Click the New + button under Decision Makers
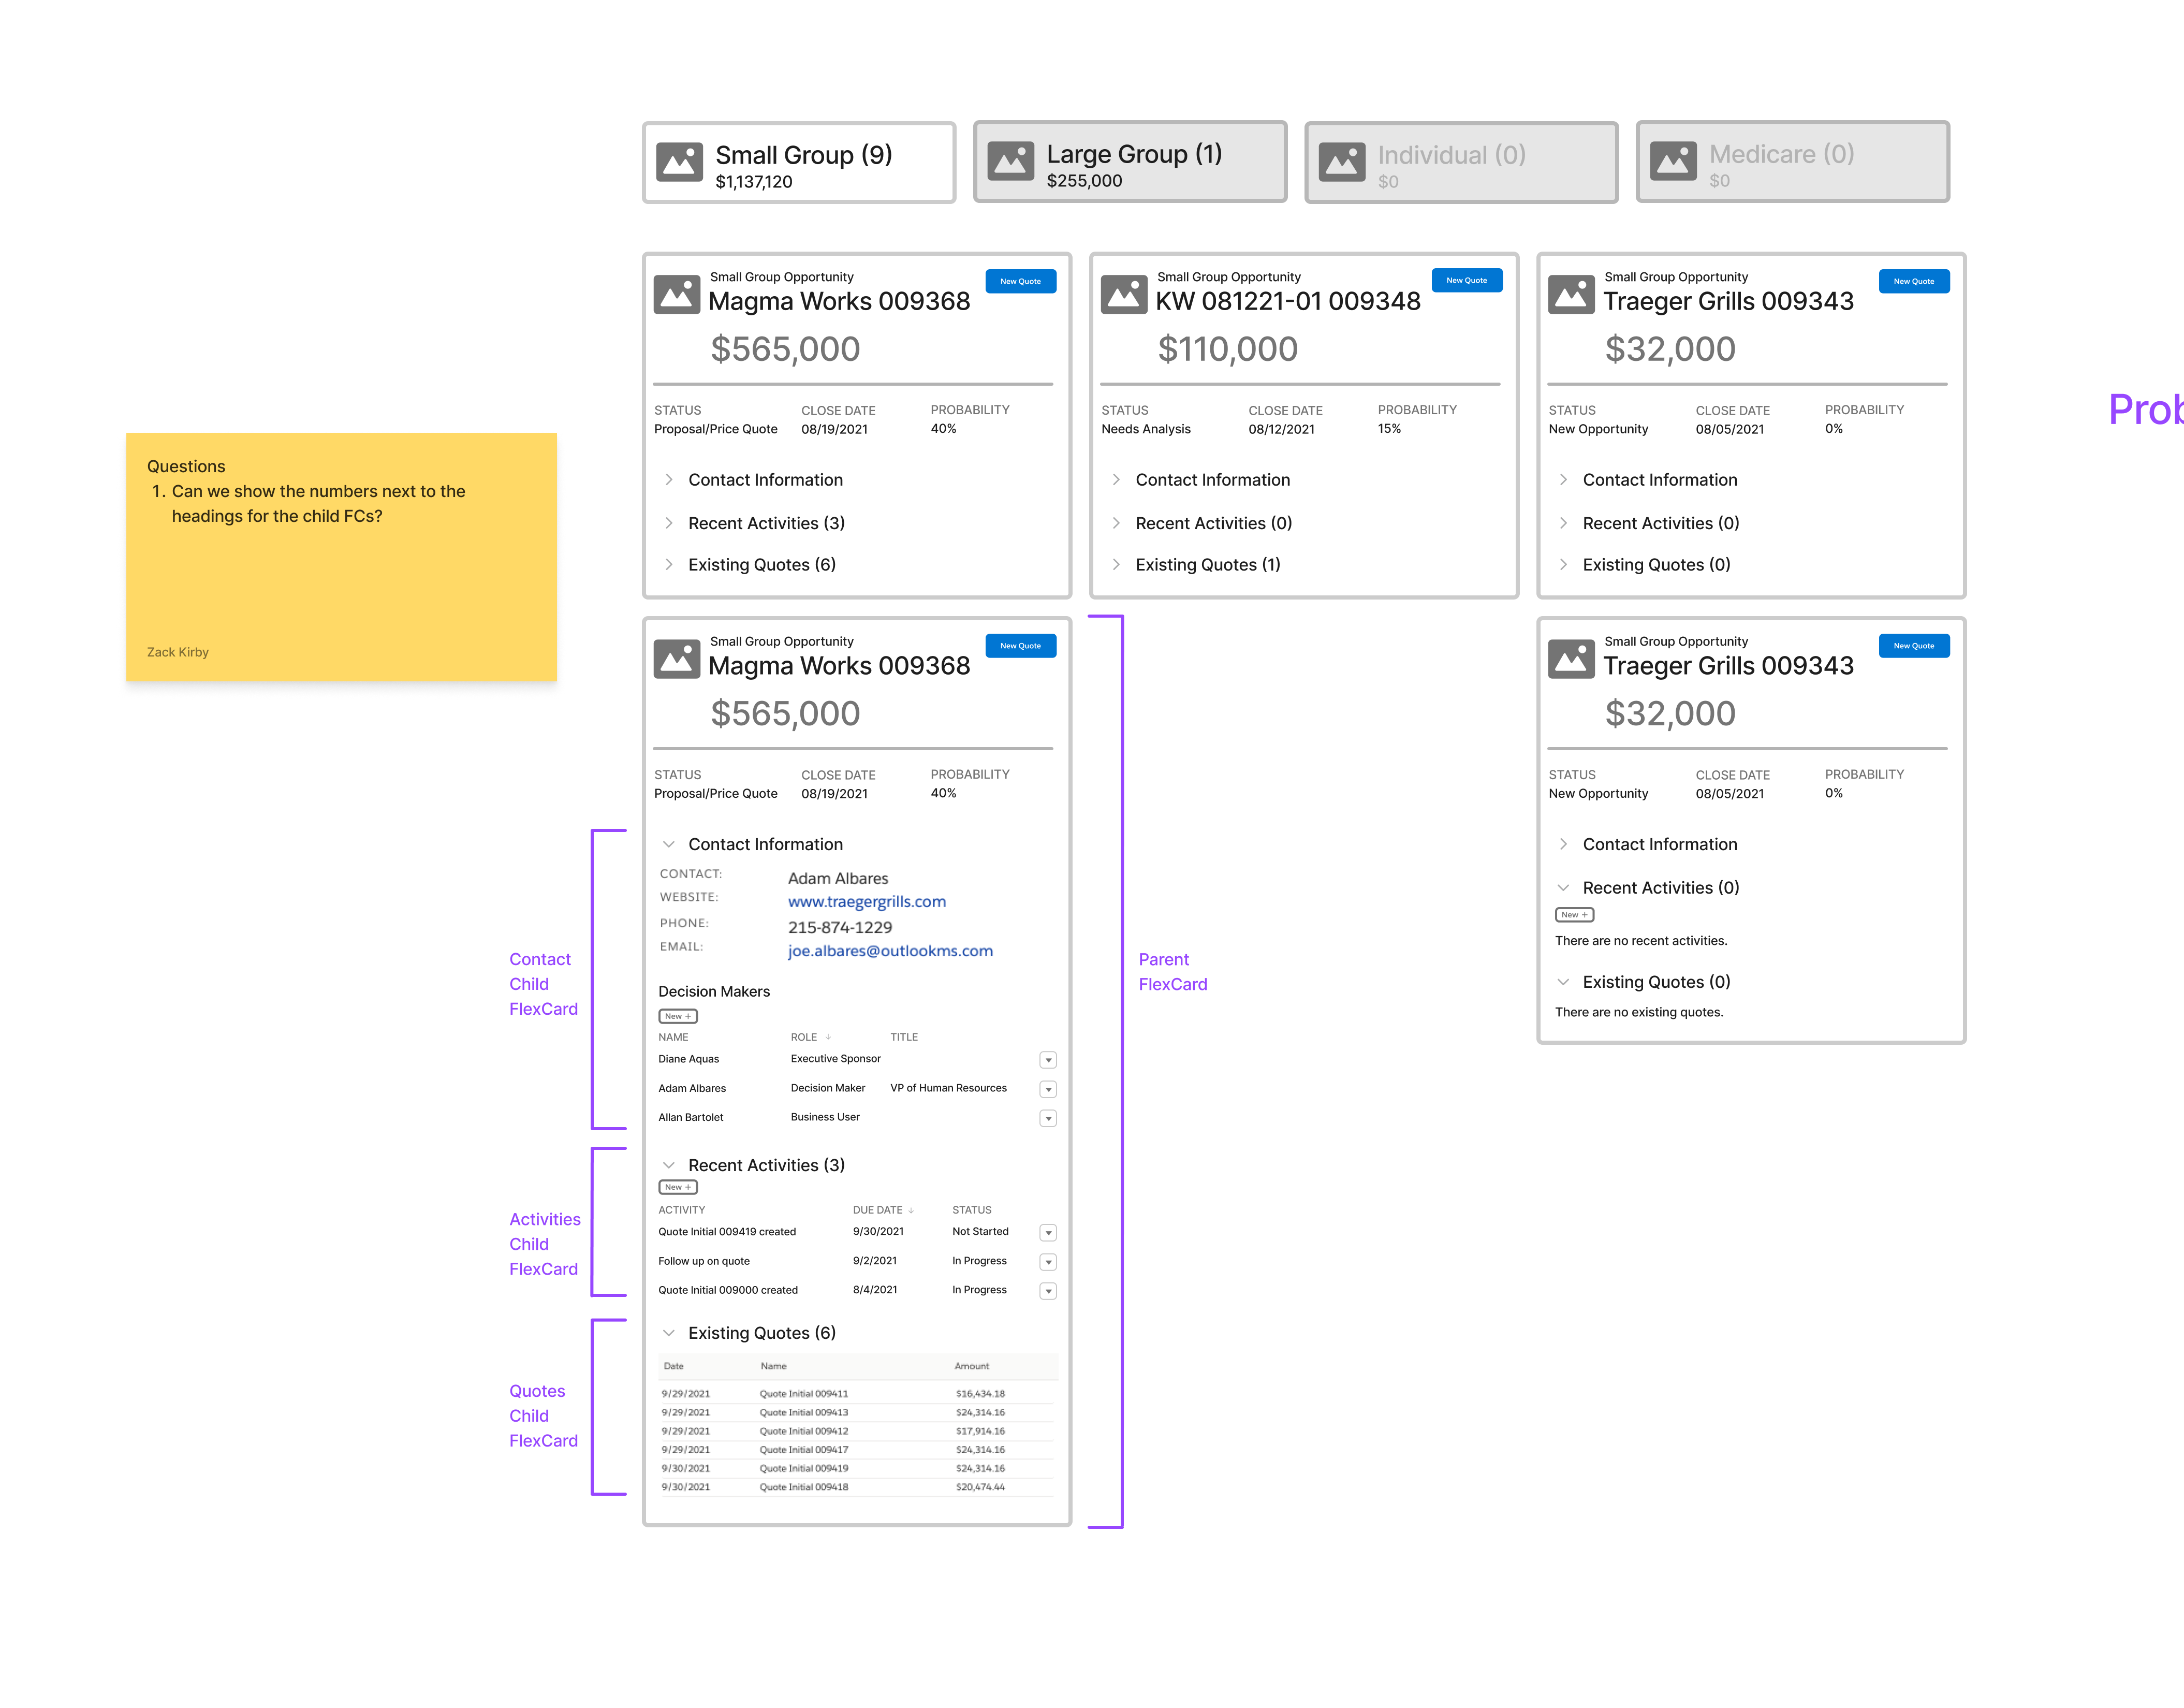 click(677, 1016)
